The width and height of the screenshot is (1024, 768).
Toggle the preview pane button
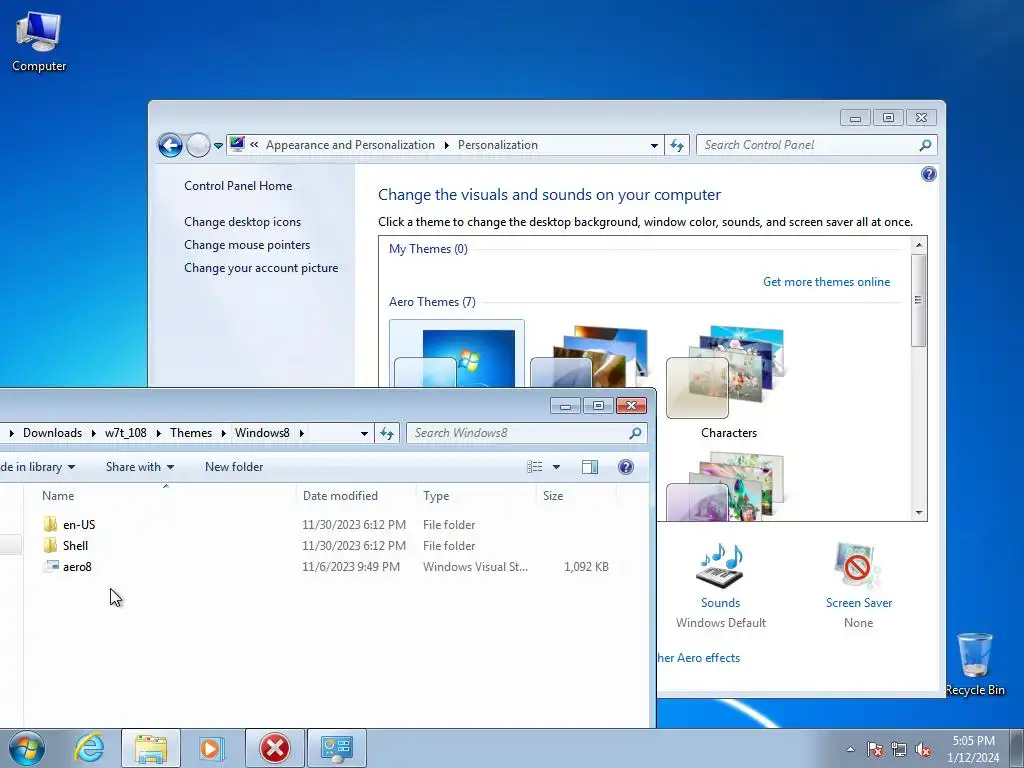click(x=590, y=467)
